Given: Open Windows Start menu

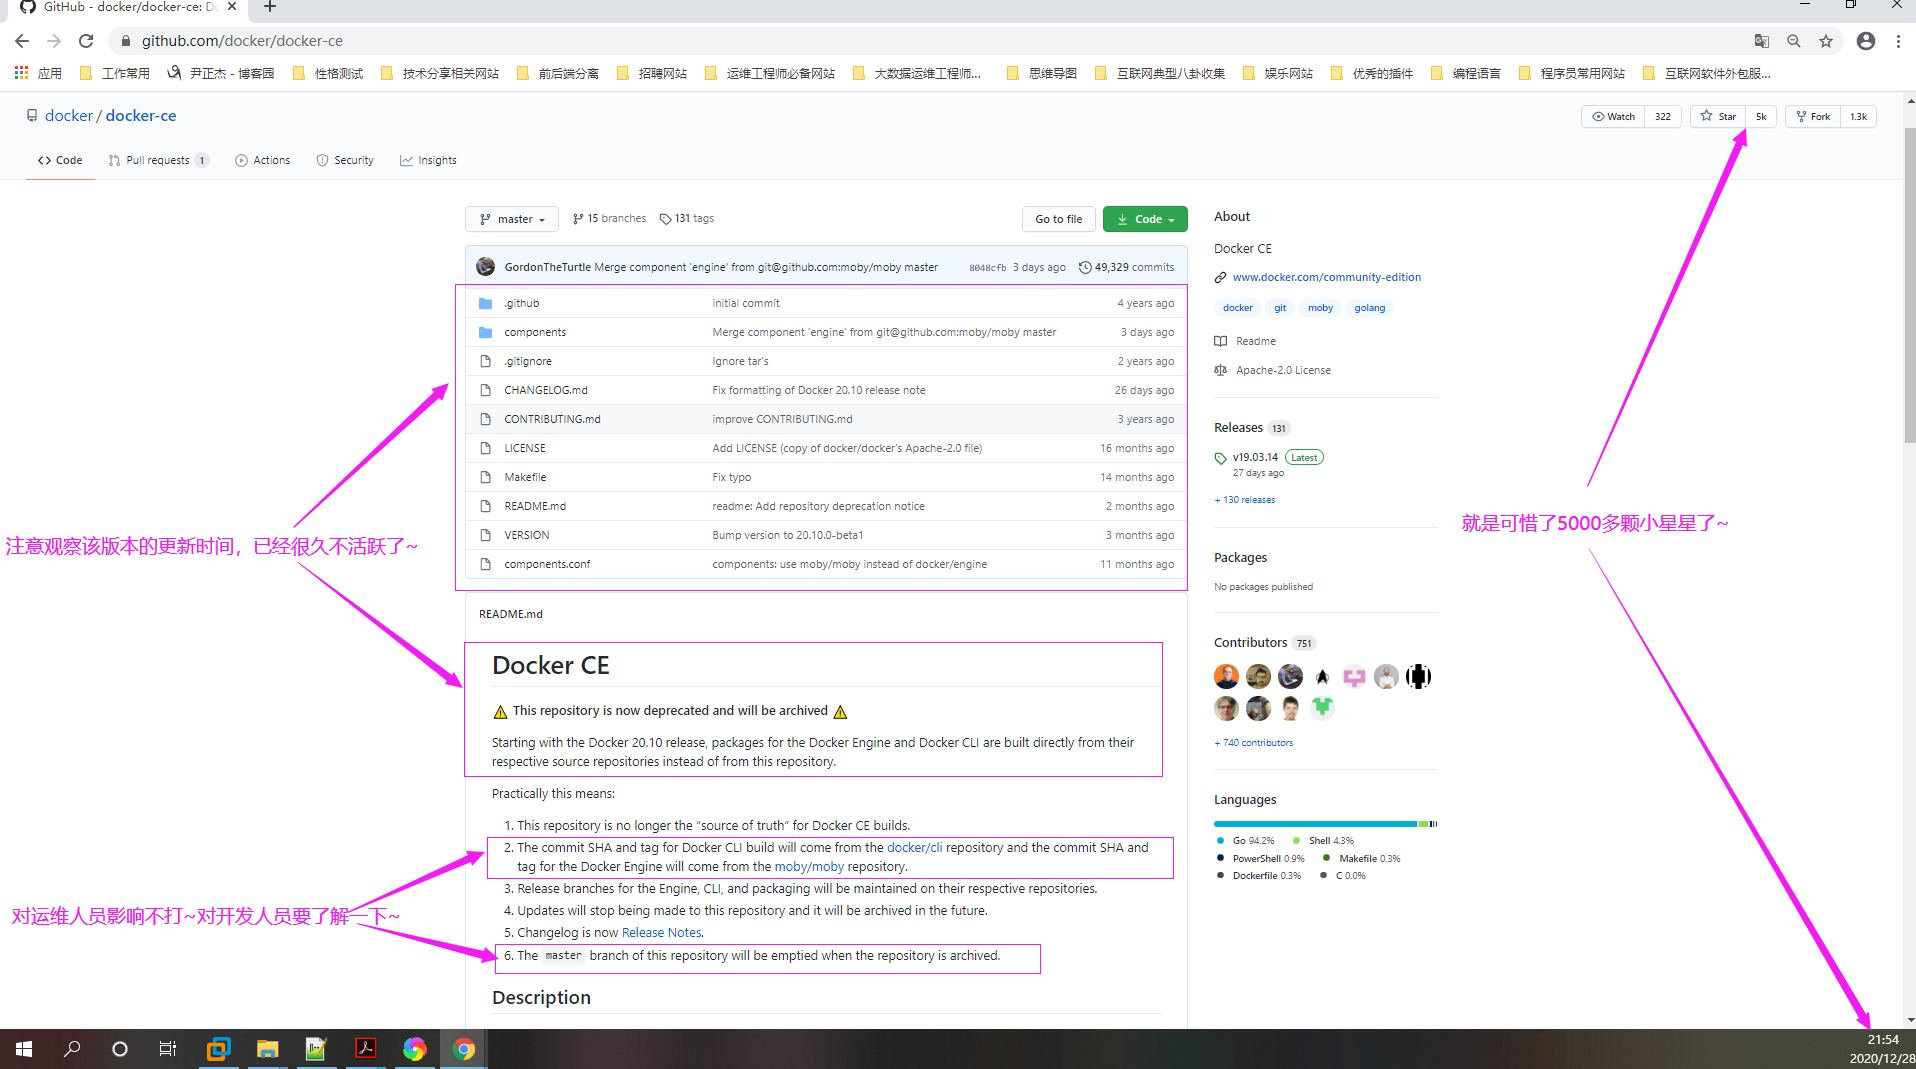Looking at the screenshot, I should (24, 1049).
